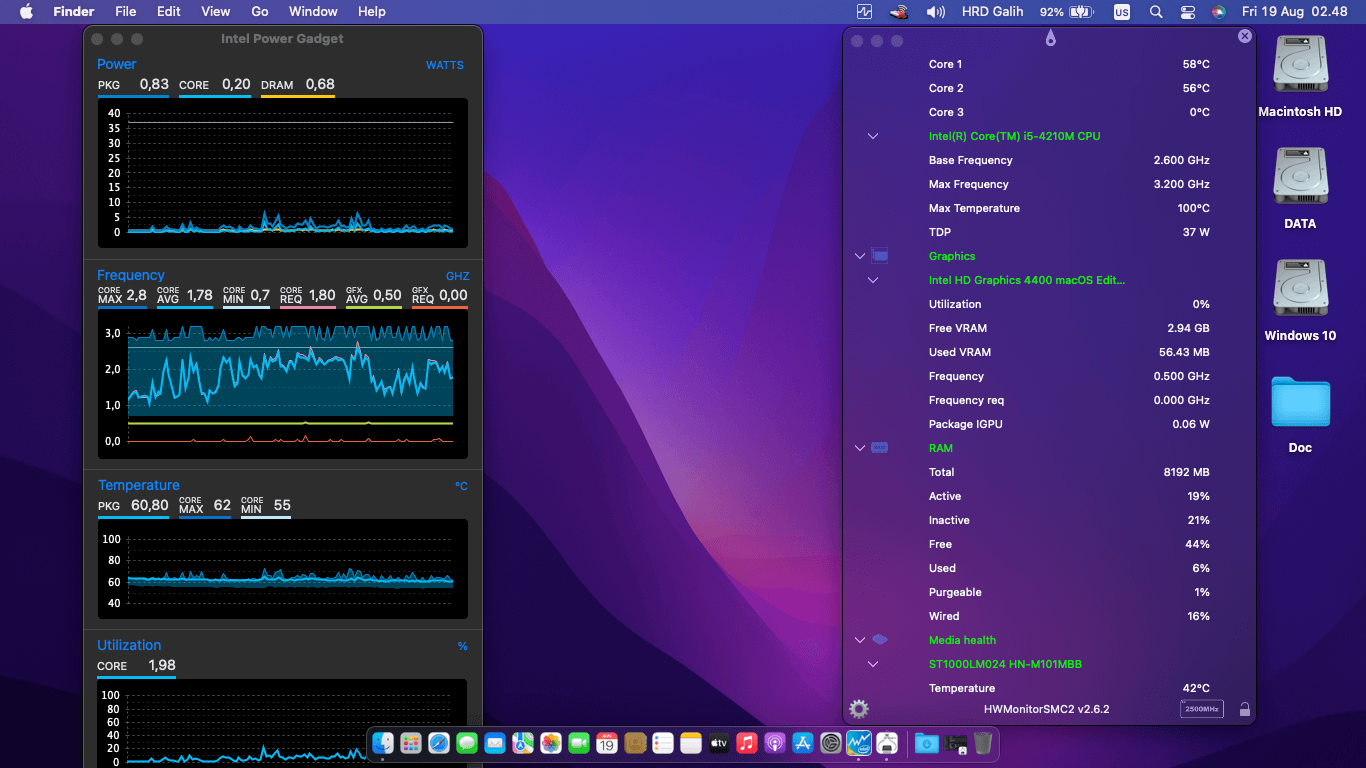Image resolution: width=1366 pixels, height=768 pixels.
Task: Click the Temperature graph in Power Gadget
Action: [x=283, y=569]
